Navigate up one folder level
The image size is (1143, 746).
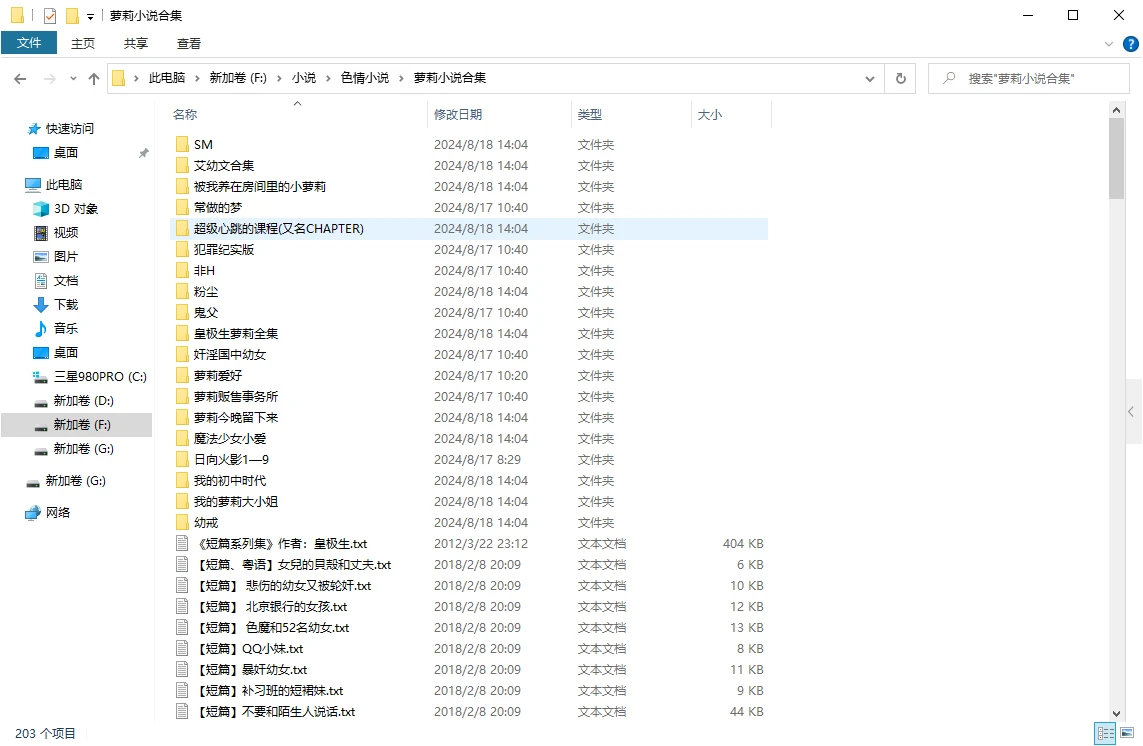[x=92, y=77]
